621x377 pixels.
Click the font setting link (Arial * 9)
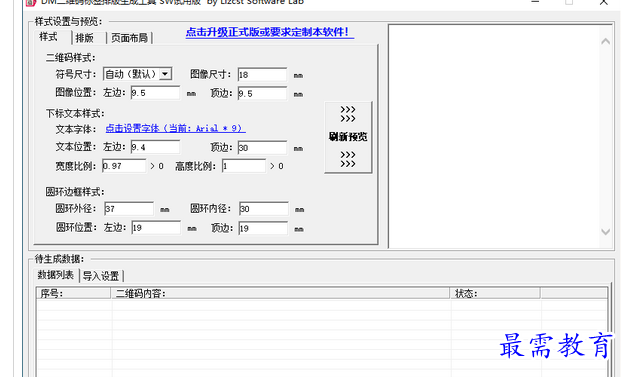point(175,128)
